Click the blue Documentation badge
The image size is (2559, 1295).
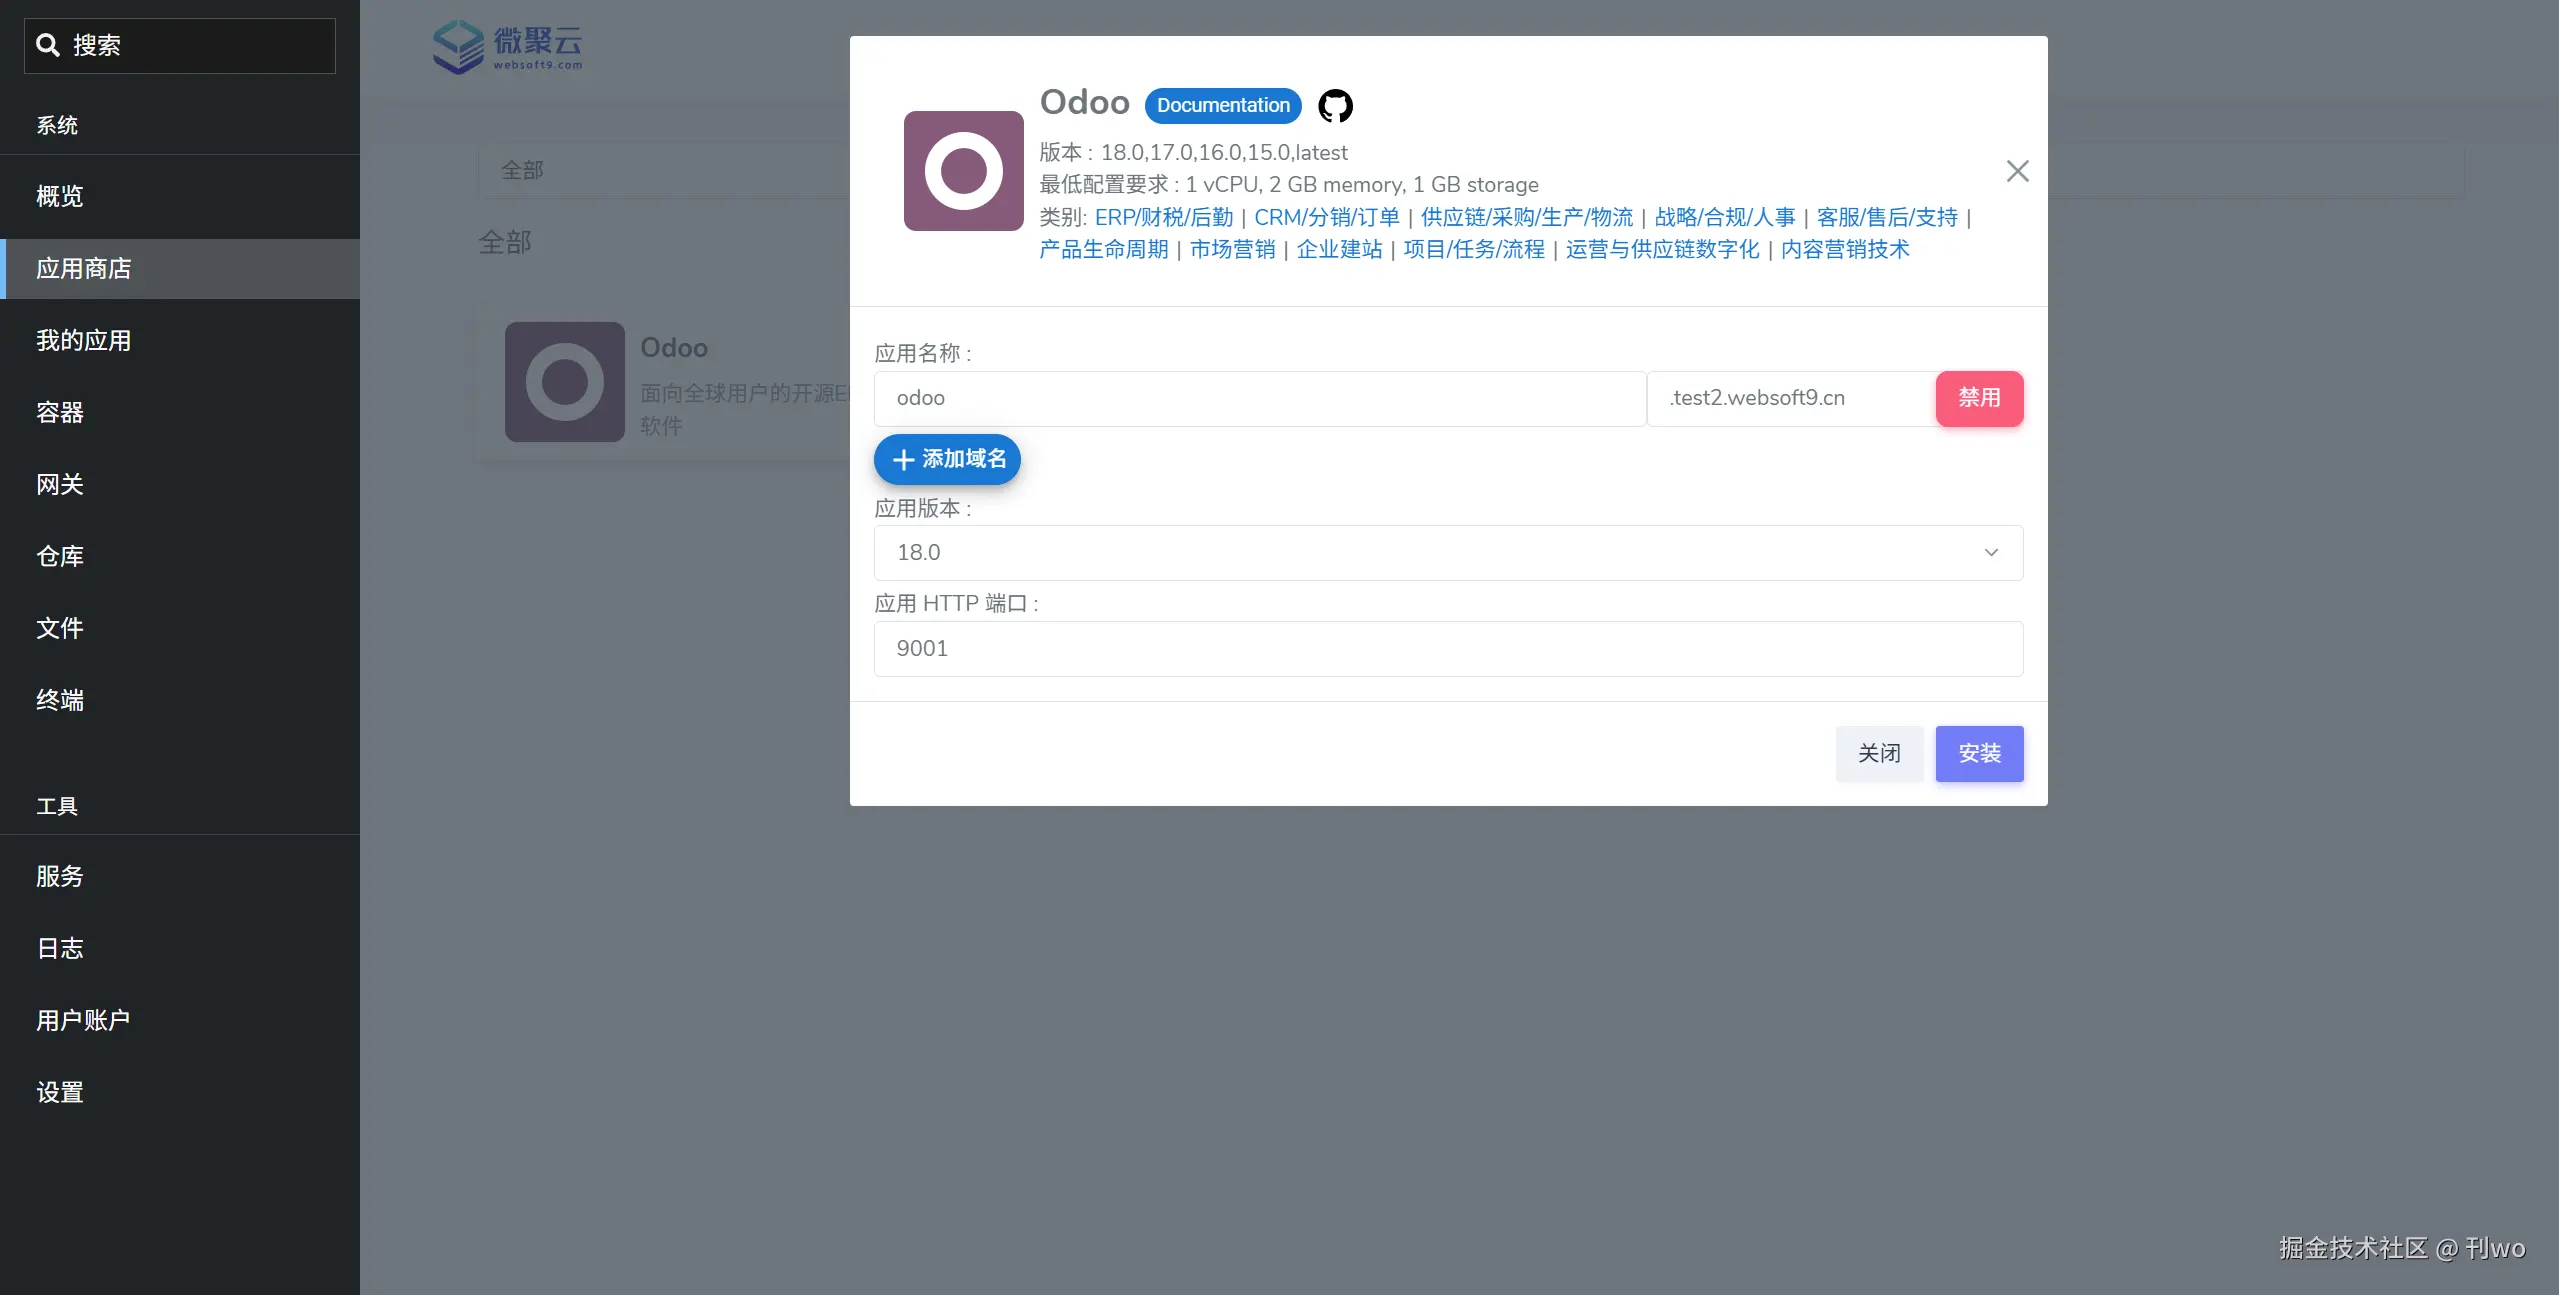pos(1222,105)
